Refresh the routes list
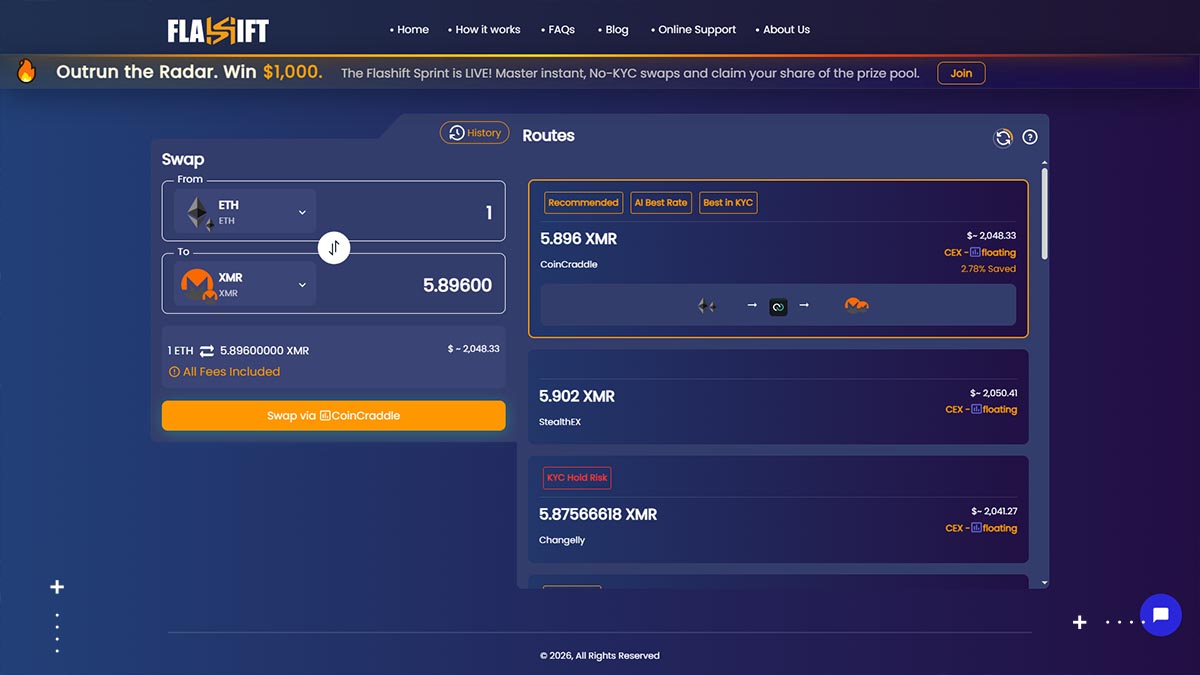Screen dimensions: 1200x675 coord(1003,138)
